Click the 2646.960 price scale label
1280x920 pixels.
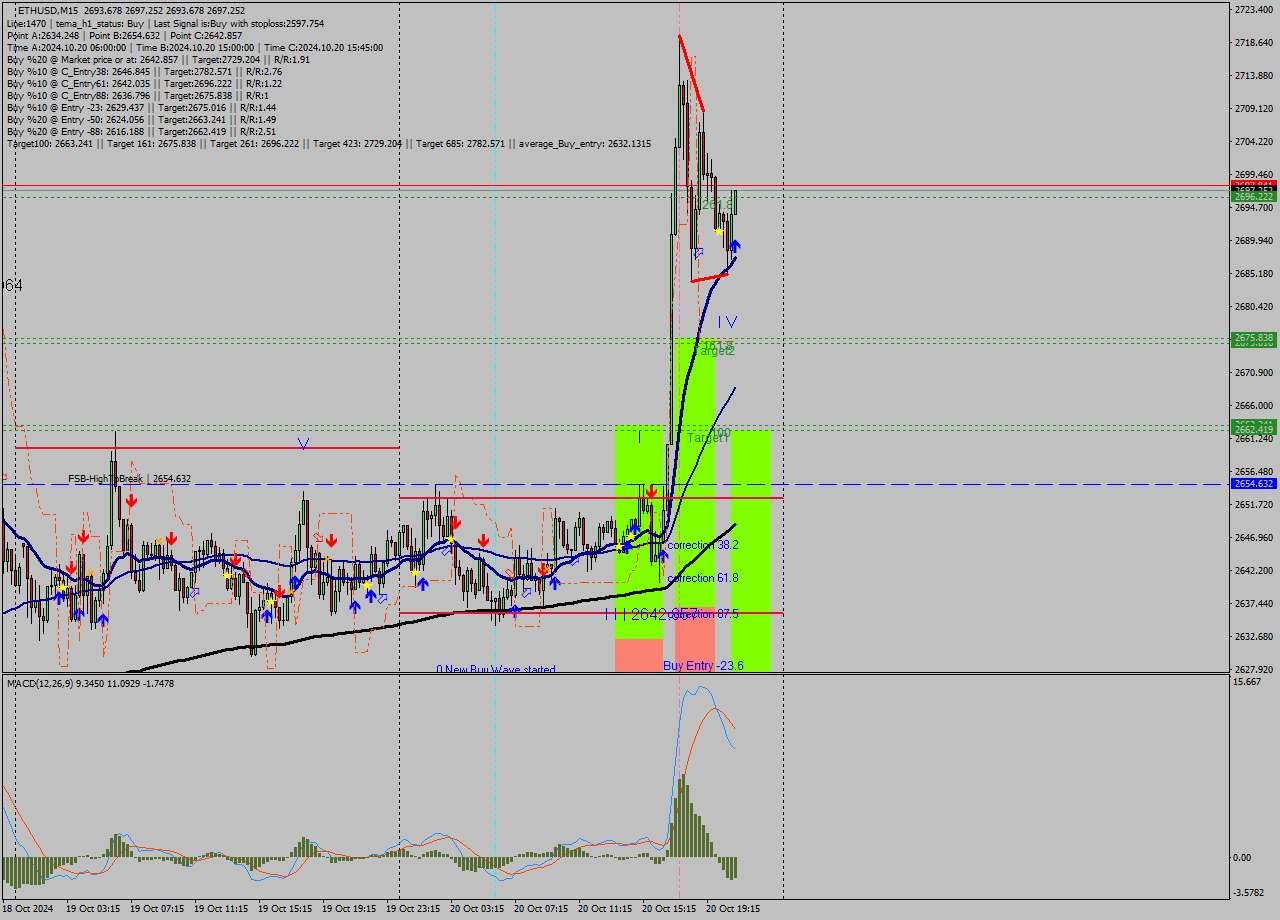point(1254,537)
